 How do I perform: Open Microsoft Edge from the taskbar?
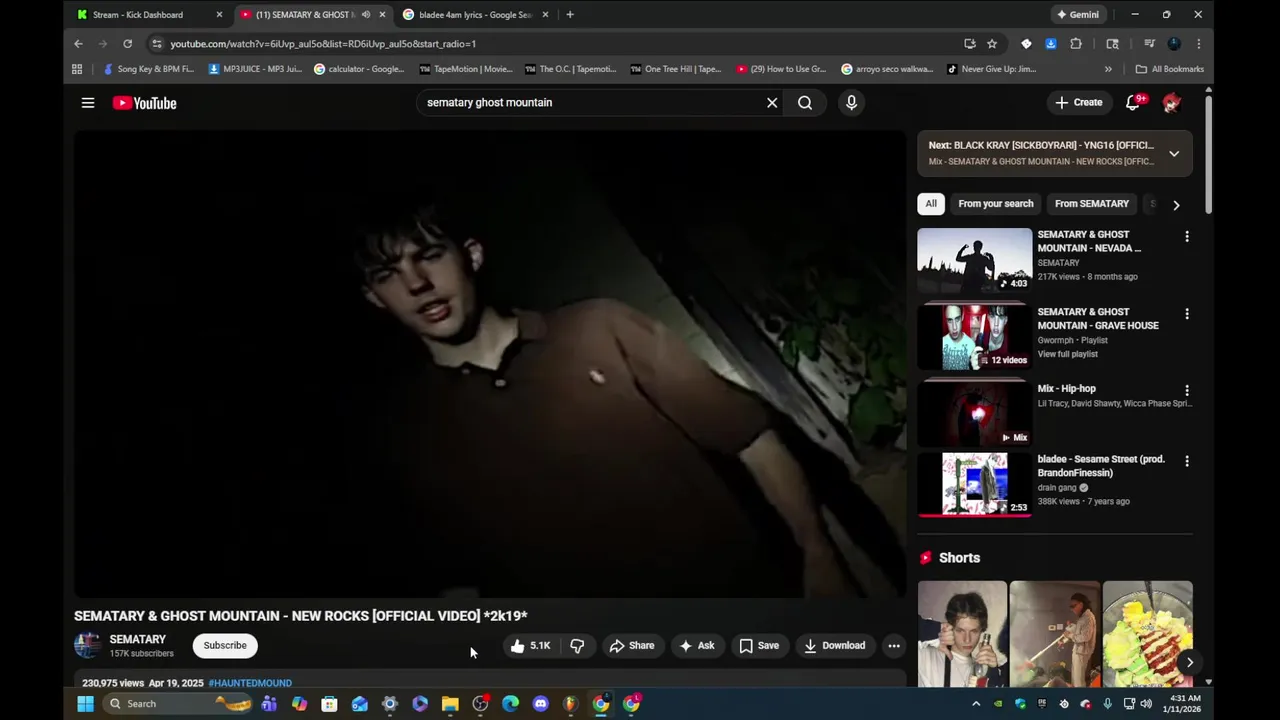(x=511, y=704)
